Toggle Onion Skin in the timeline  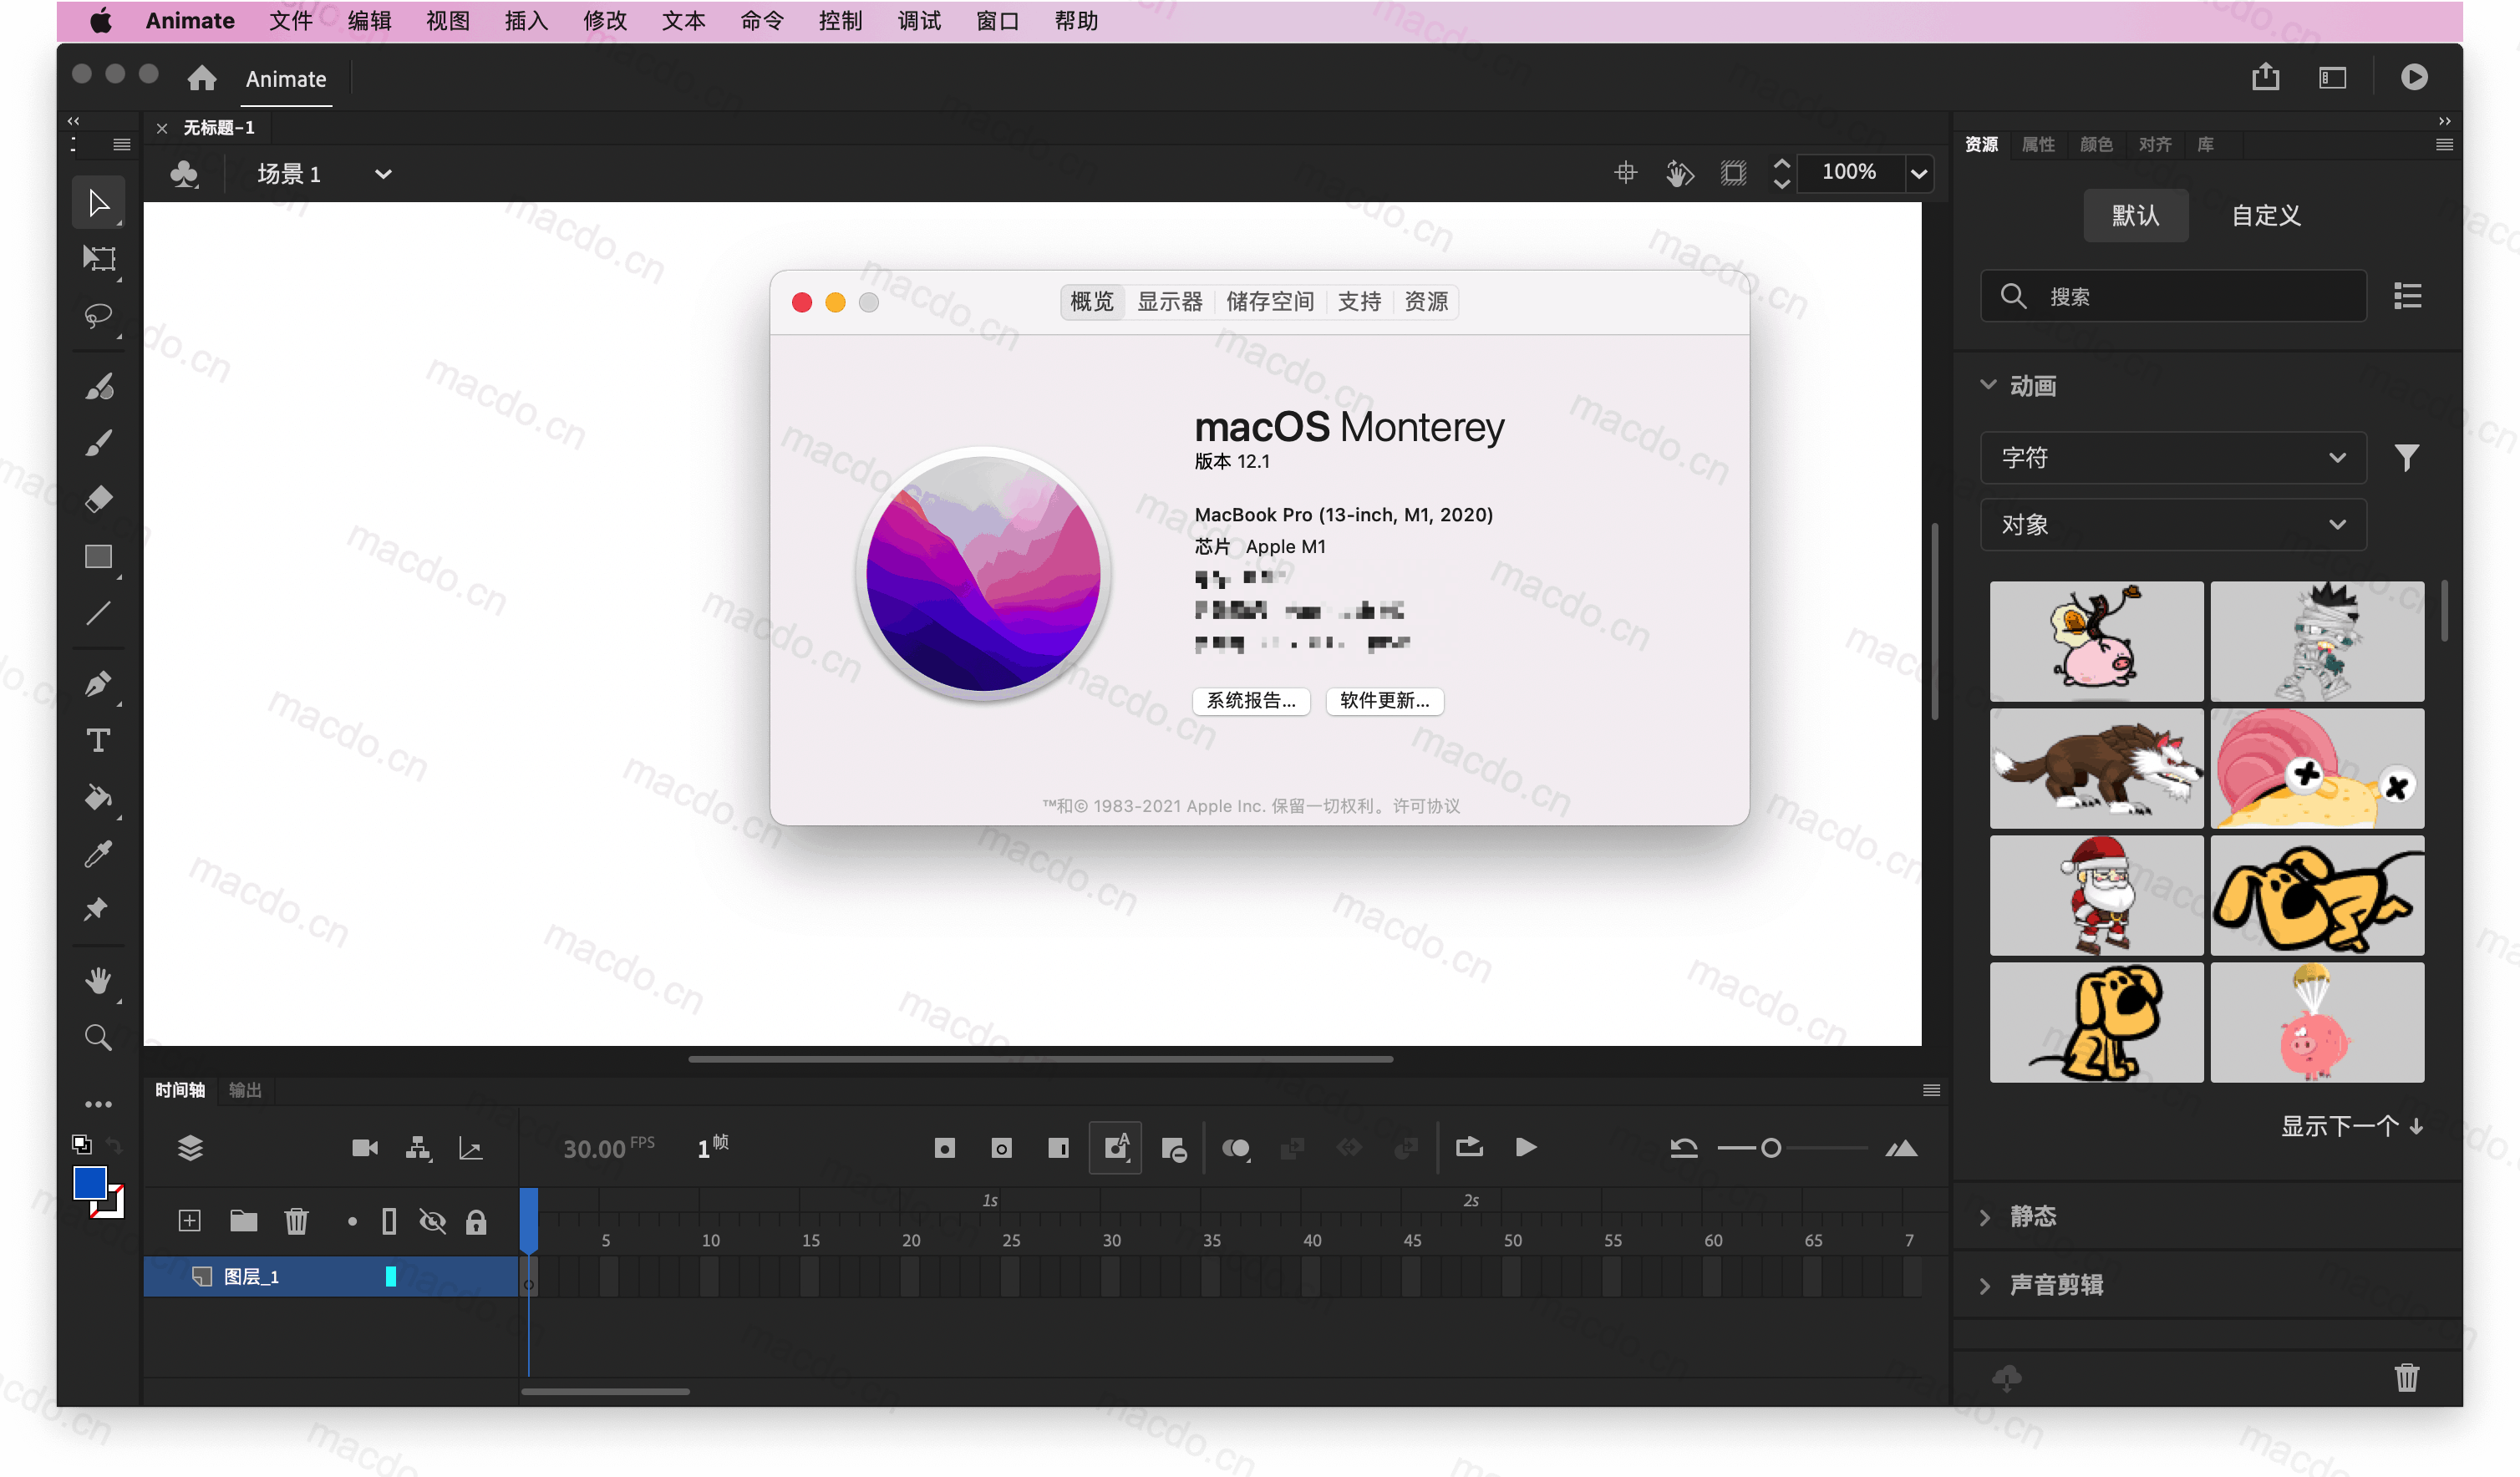pyautogui.click(x=1237, y=1148)
